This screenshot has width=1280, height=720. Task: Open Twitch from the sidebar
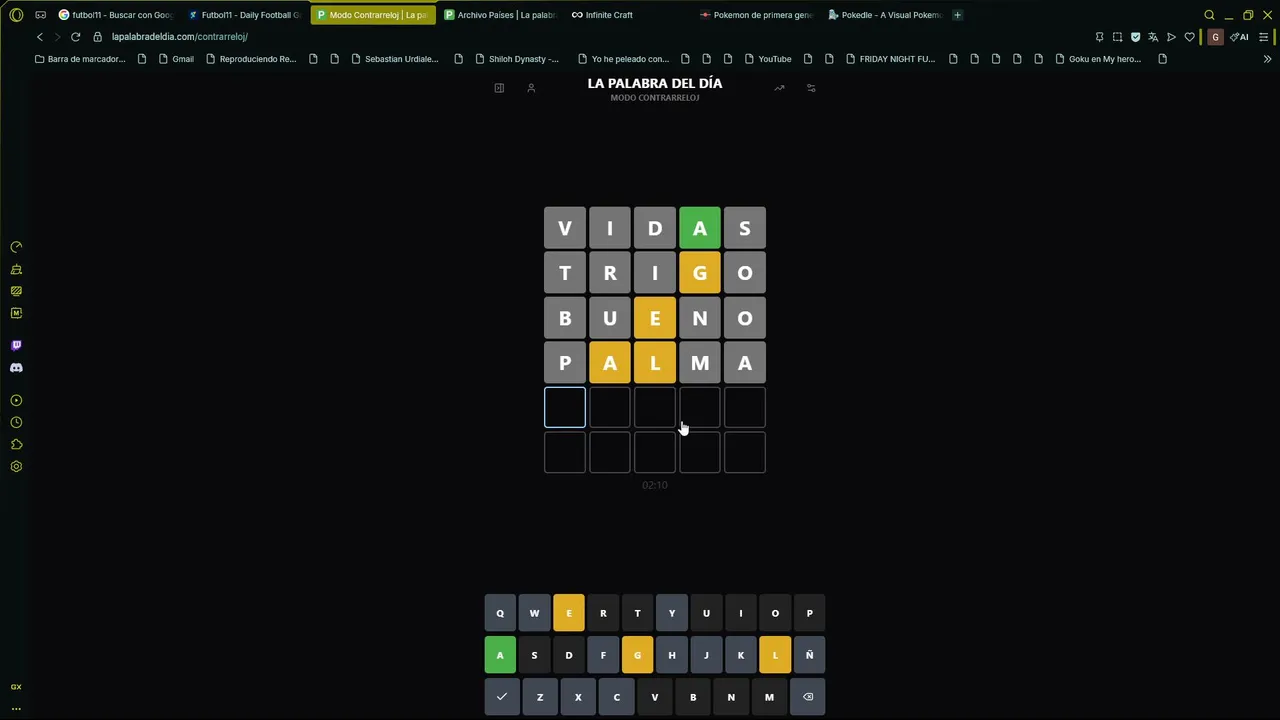click(16, 345)
